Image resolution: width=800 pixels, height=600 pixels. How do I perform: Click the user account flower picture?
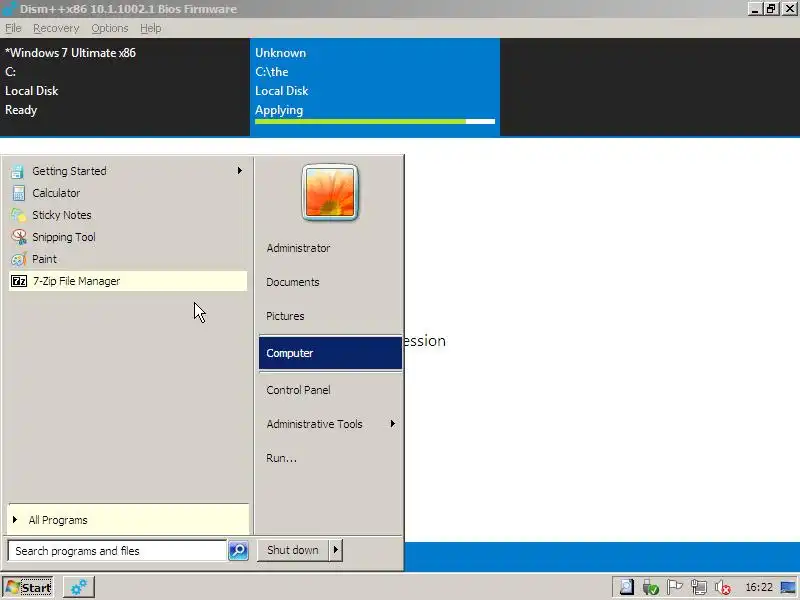click(330, 192)
